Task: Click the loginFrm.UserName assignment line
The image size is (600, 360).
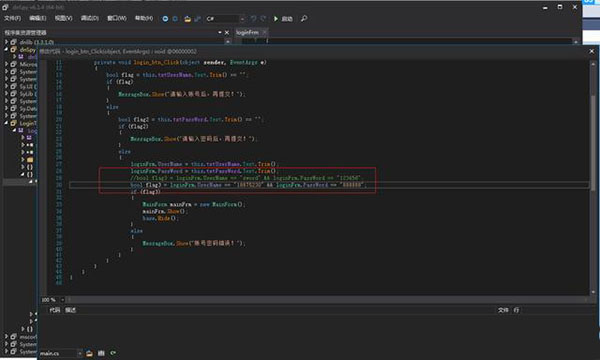Action: pyautogui.click(x=205, y=164)
